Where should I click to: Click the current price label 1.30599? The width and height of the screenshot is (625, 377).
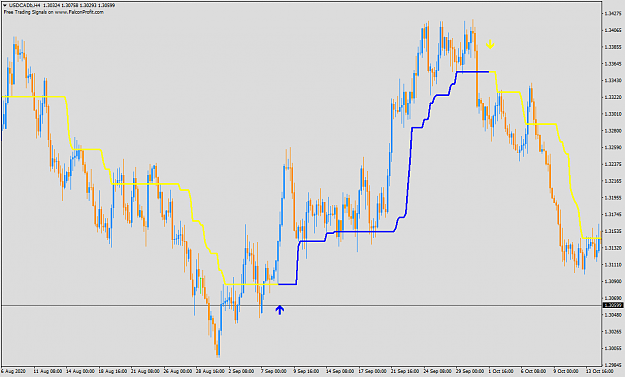(613, 305)
